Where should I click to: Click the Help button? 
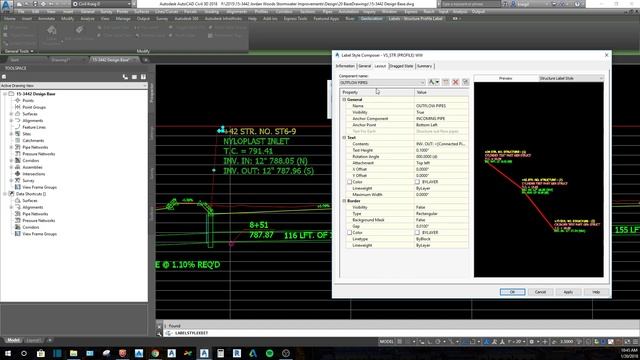[x=596, y=292]
